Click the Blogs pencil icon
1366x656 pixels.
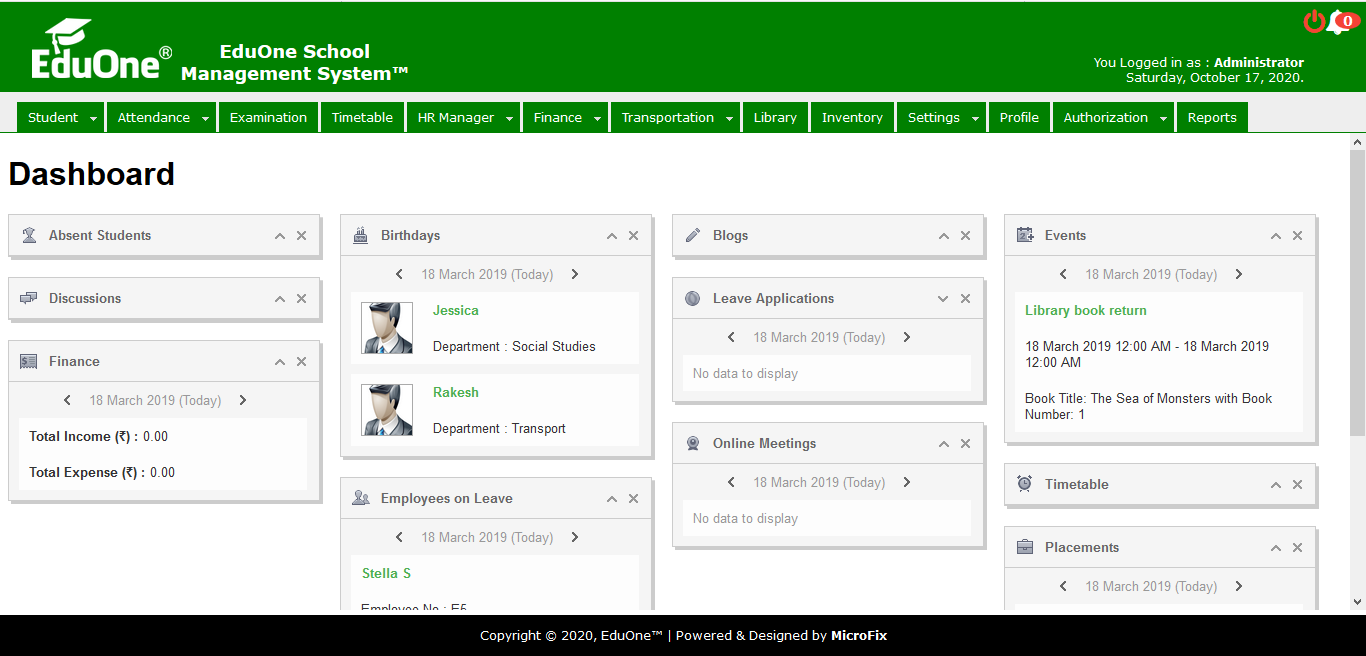coord(693,236)
